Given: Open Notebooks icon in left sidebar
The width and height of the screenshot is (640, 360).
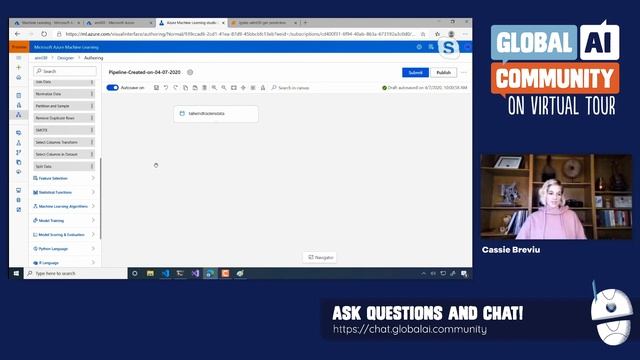Looking at the screenshot, I should [x=18, y=96].
